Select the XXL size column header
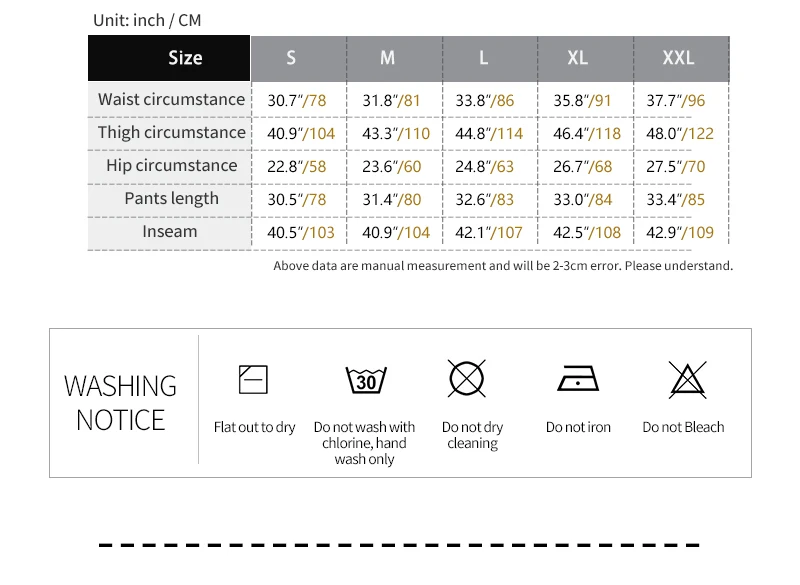This screenshot has height=585, width=800. pyautogui.click(x=678, y=58)
